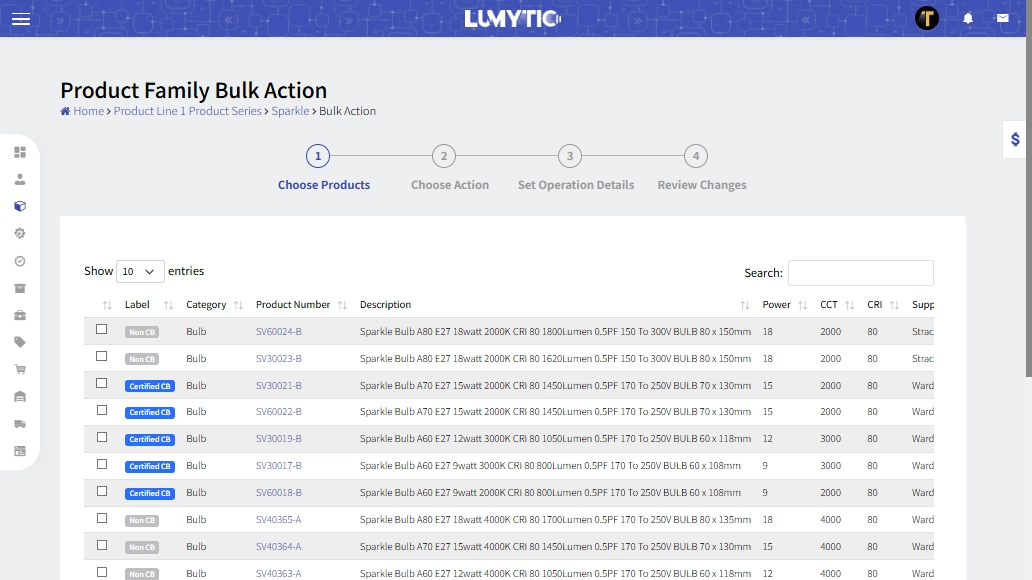Click the Non CB badge for SV40364-A
The height and width of the screenshot is (580, 1032).
tap(142, 548)
